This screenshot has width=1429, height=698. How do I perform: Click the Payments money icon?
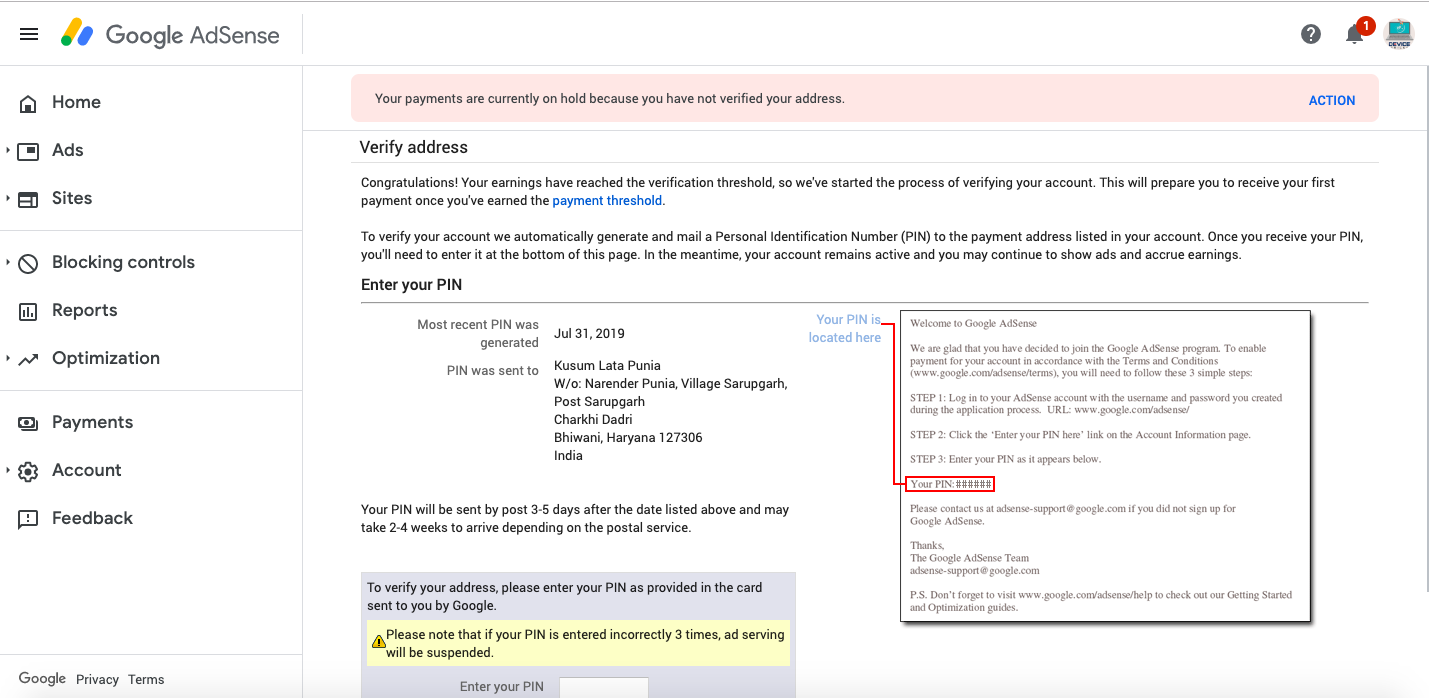(x=28, y=423)
